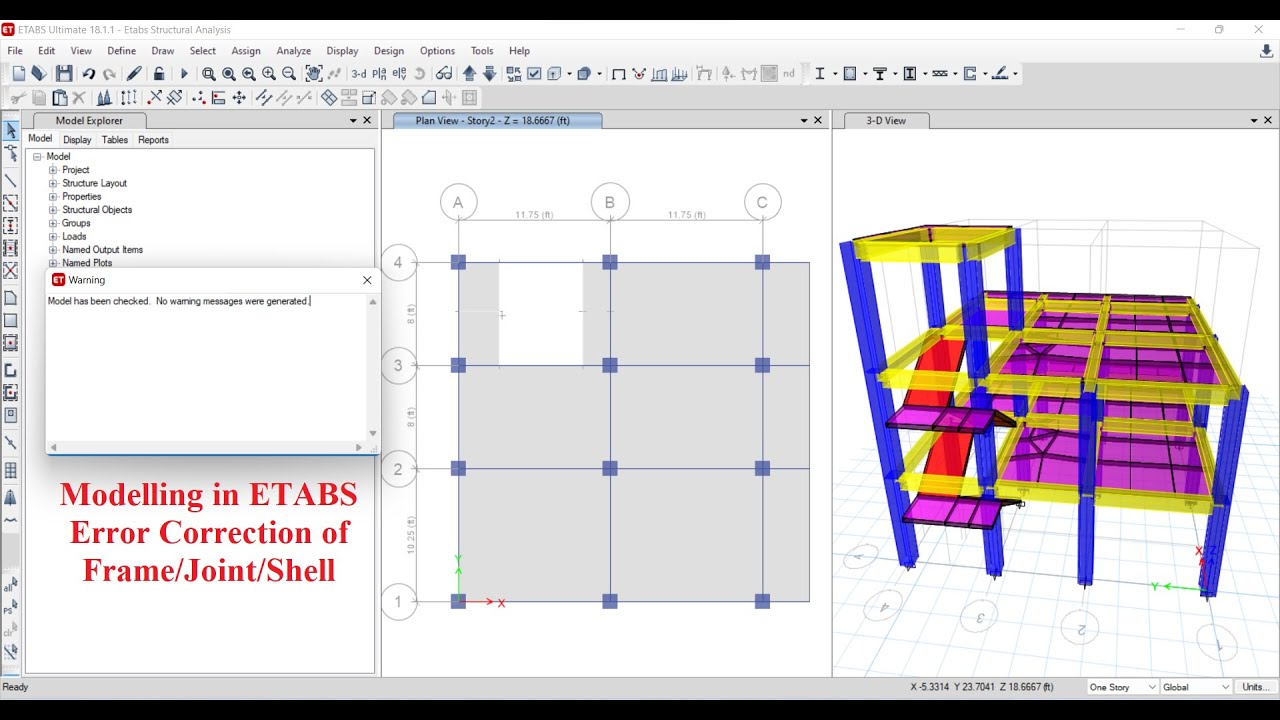Open the Analyze menu
Viewport: 1280px width, 720px height.
coord(293,51)
